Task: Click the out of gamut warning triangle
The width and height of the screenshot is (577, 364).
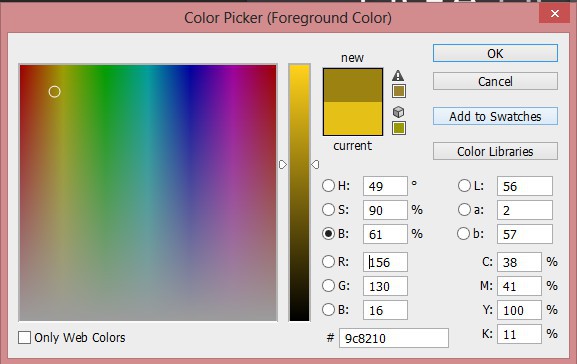Action: pos(398,75)
